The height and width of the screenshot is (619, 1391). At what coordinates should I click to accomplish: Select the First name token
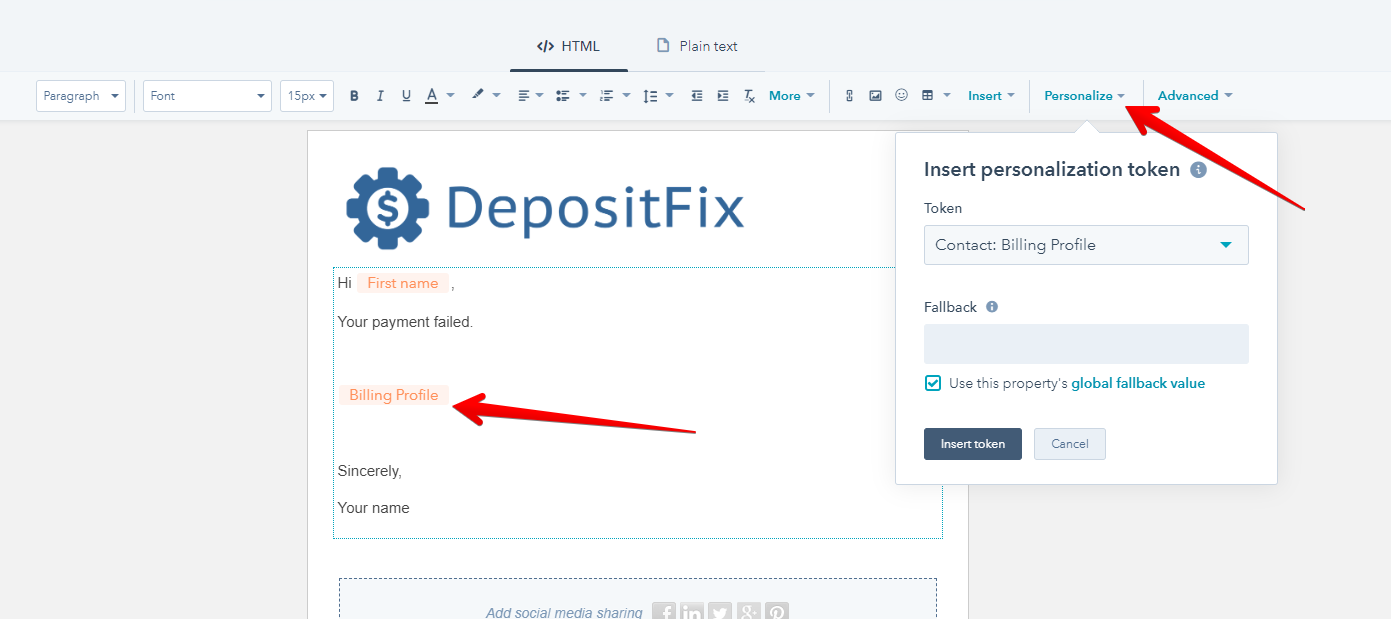(x=403, y=283)
